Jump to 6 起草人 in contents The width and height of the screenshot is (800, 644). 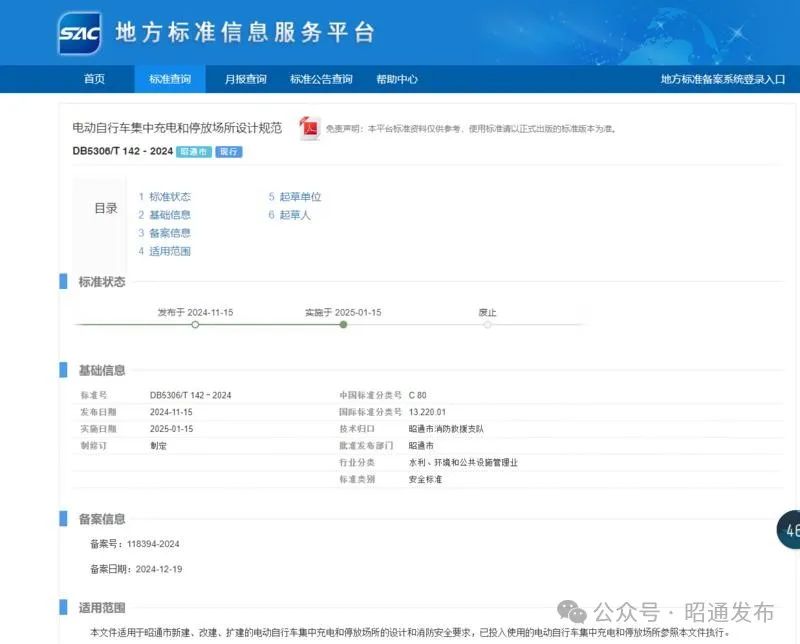coord(289,215)
